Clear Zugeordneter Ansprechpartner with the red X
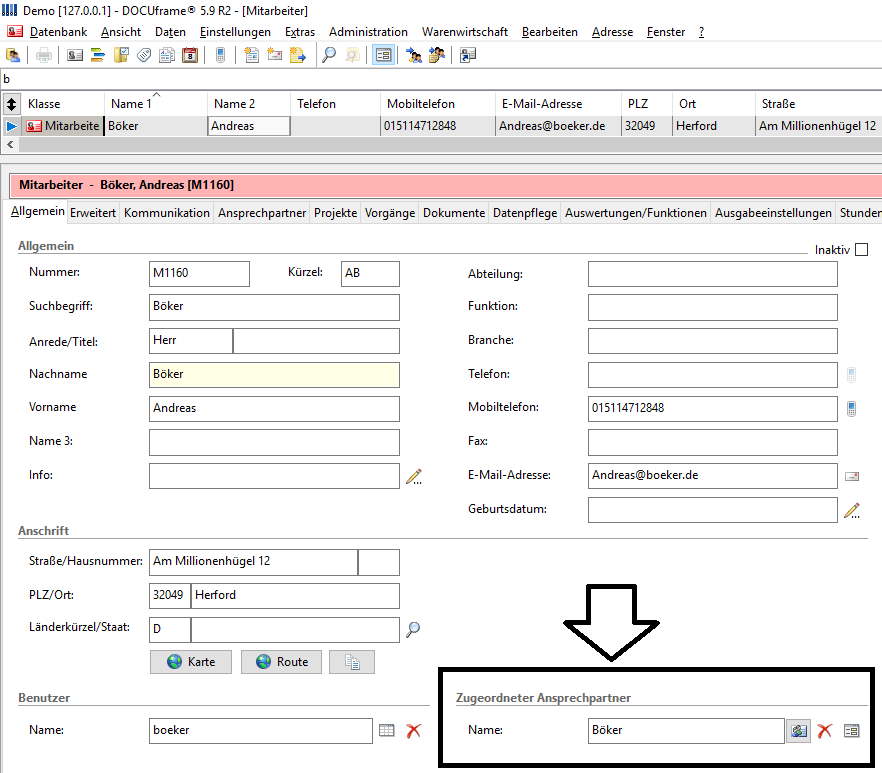The image size is (882, 773). (x=825, y=731)
